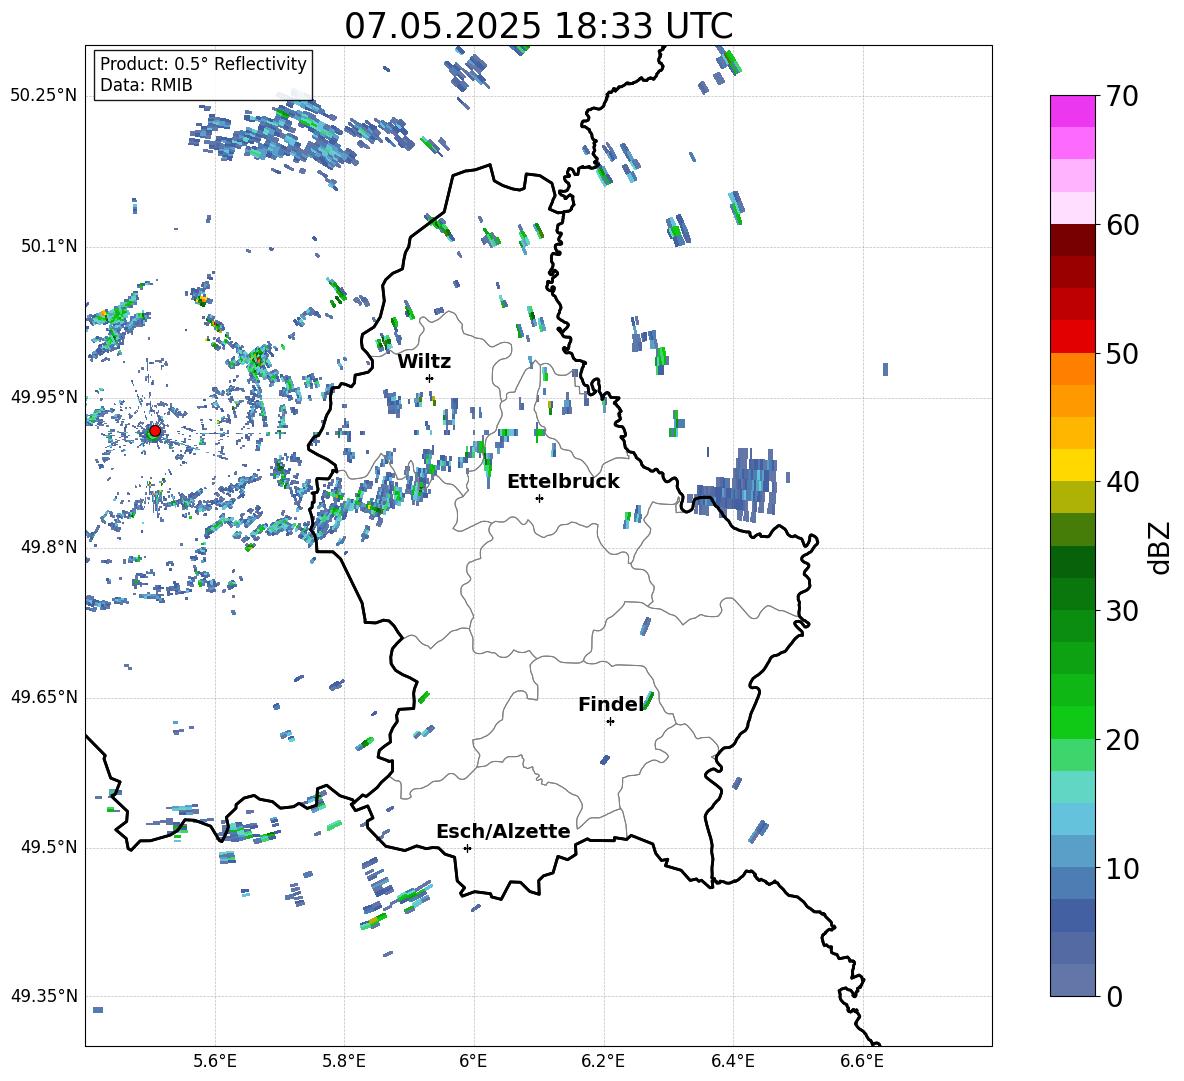Image resolution: width=1184 pixels, height=1081 pixels.
Task: Click the 70 tick on the colorbar
Action: pyautogui.click(x=1123, y=97)
